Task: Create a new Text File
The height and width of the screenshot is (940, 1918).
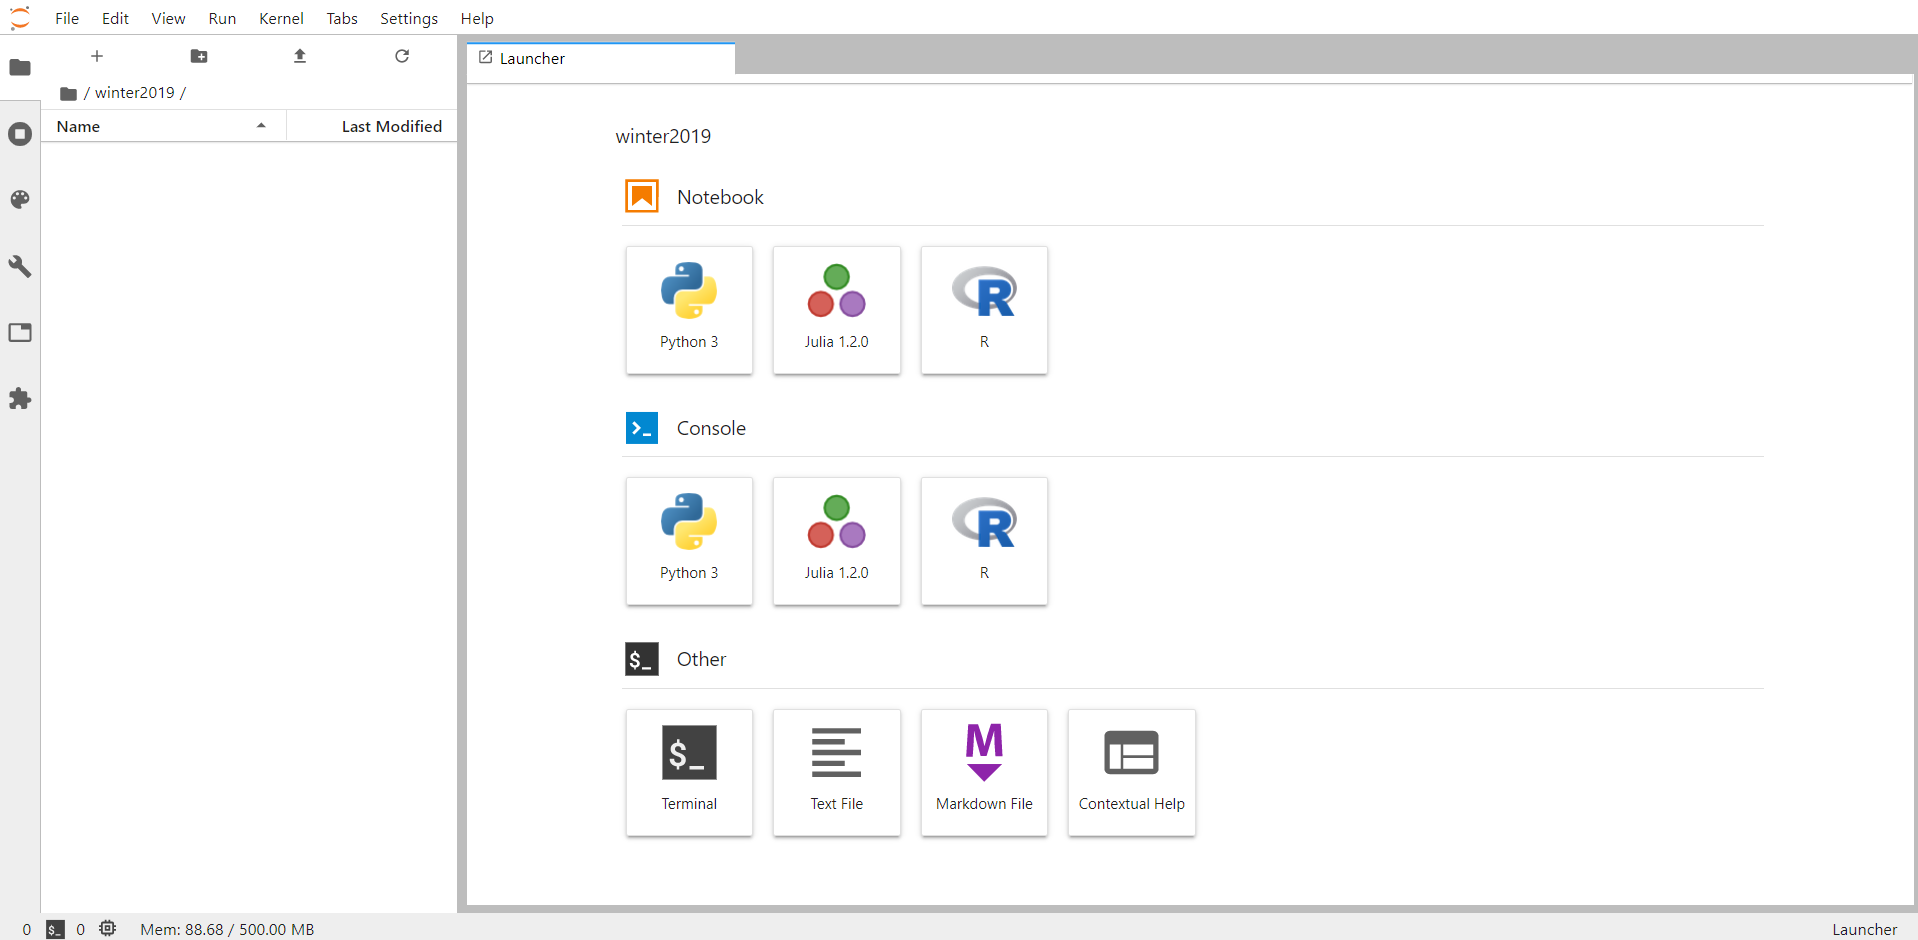Action: (837, 772)
